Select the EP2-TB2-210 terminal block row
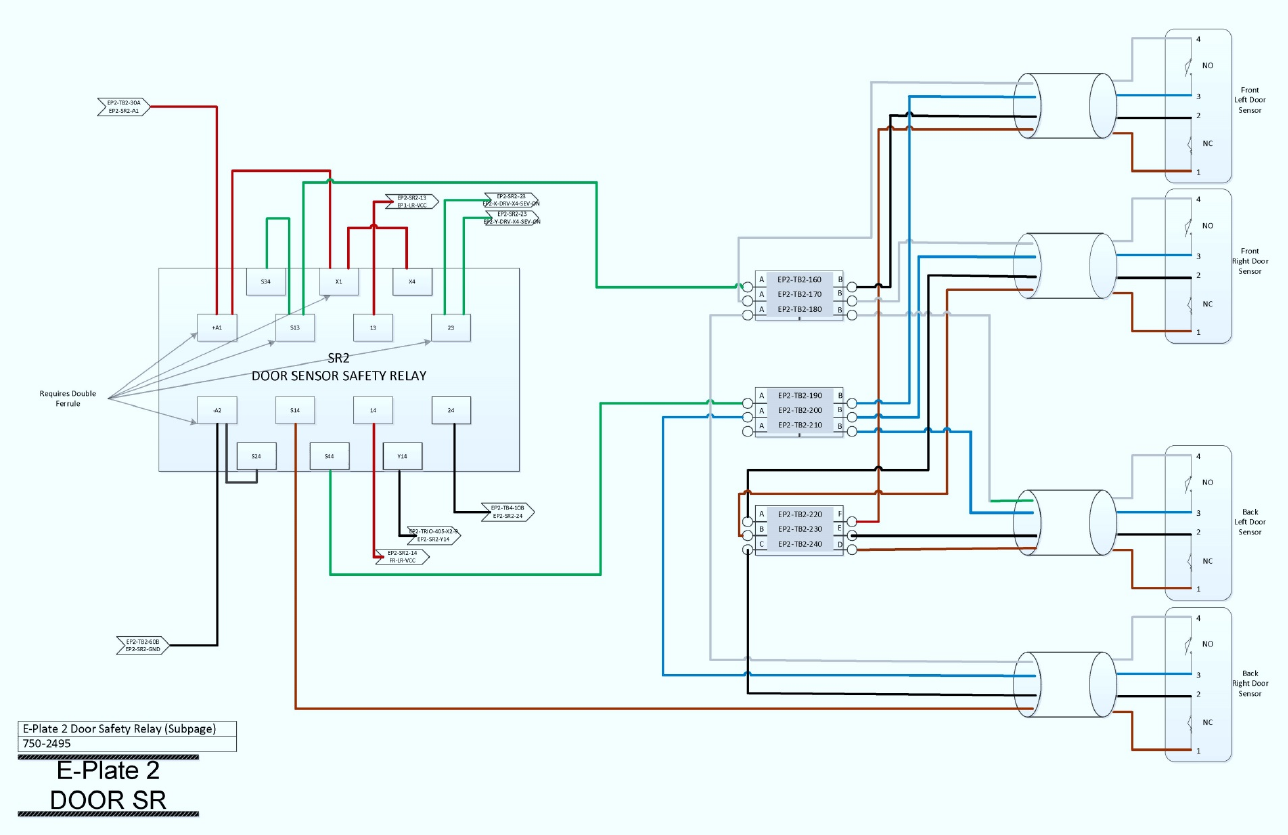This screenshot has width=1288, height=835. point(799,426)
